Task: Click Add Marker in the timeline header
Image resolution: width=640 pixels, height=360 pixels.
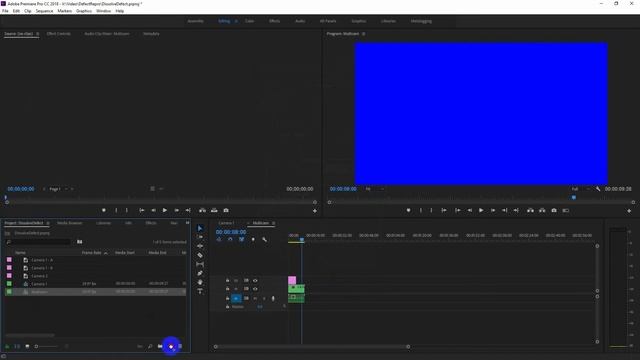Action: 253,240
